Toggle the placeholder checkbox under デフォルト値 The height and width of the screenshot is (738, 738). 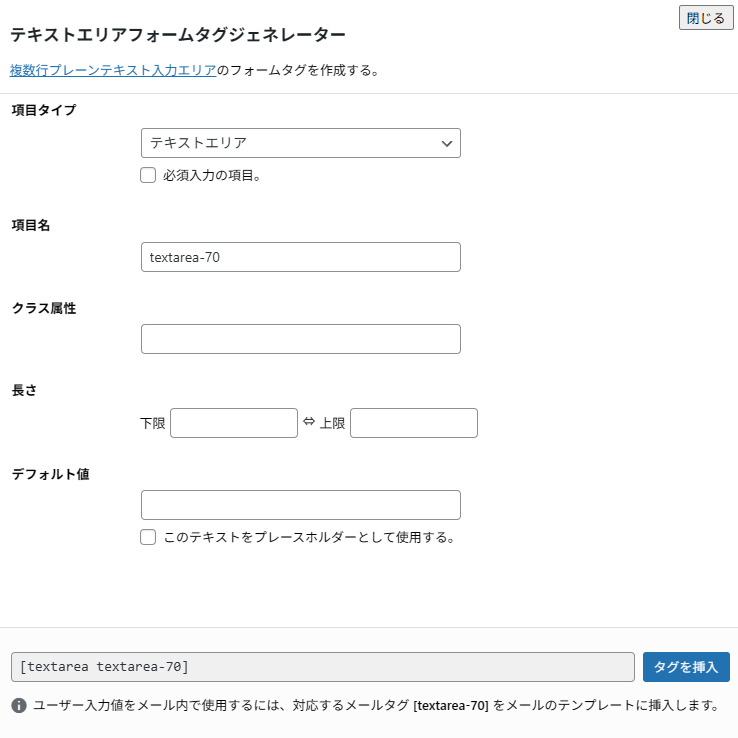click(148, 537)
